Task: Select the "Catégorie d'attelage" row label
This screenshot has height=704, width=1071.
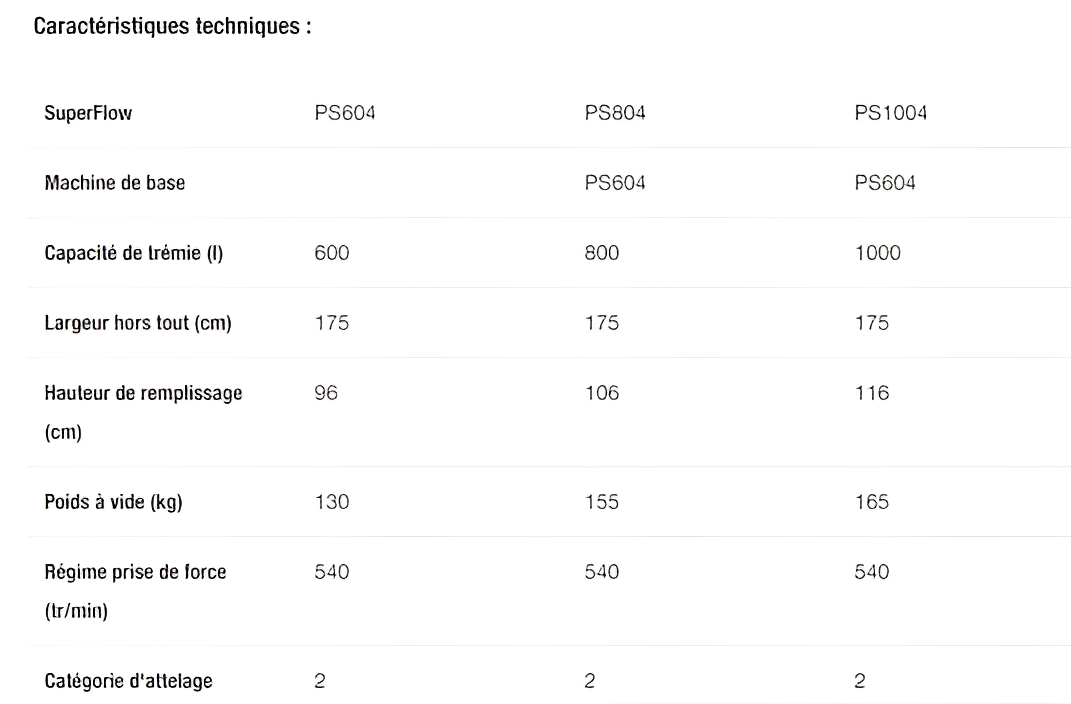Action: coord(128,682)
